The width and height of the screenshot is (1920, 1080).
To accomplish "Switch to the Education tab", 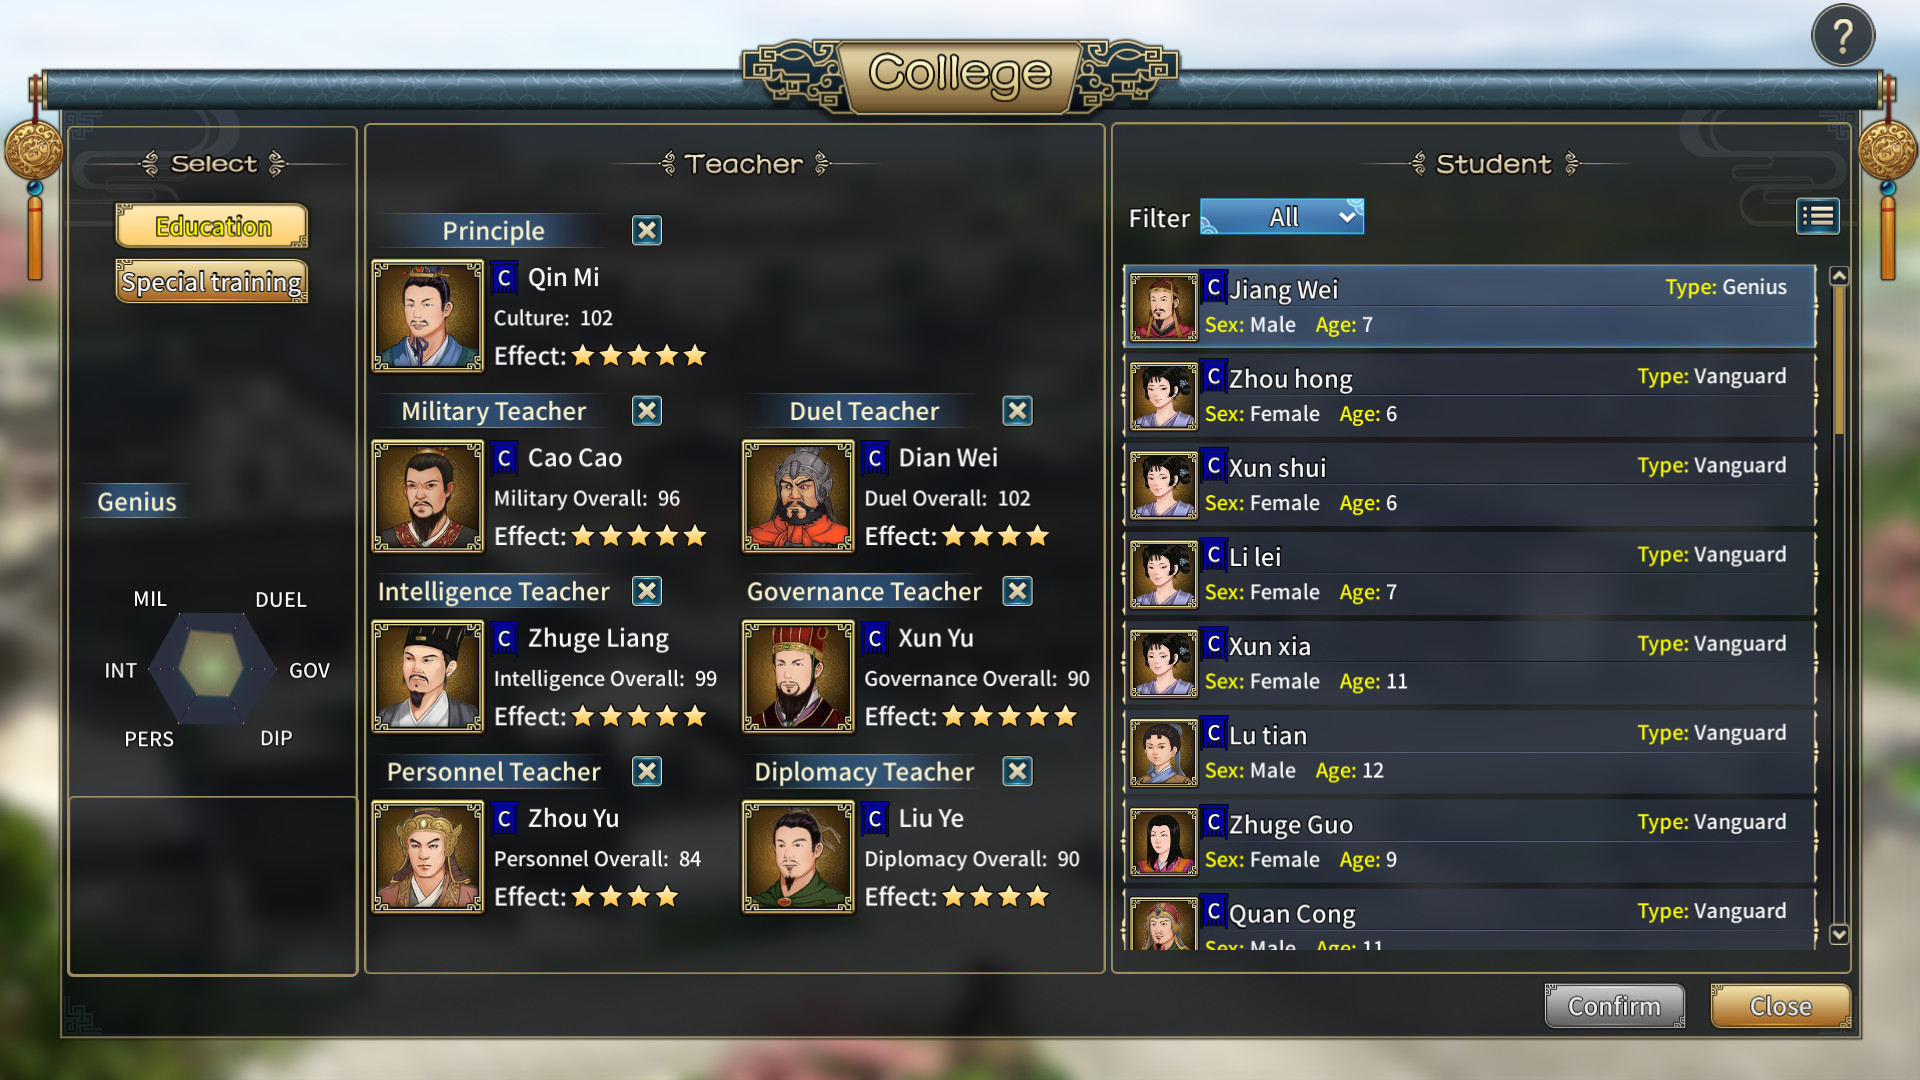I will pyautogui.click(x=212, y=226).
